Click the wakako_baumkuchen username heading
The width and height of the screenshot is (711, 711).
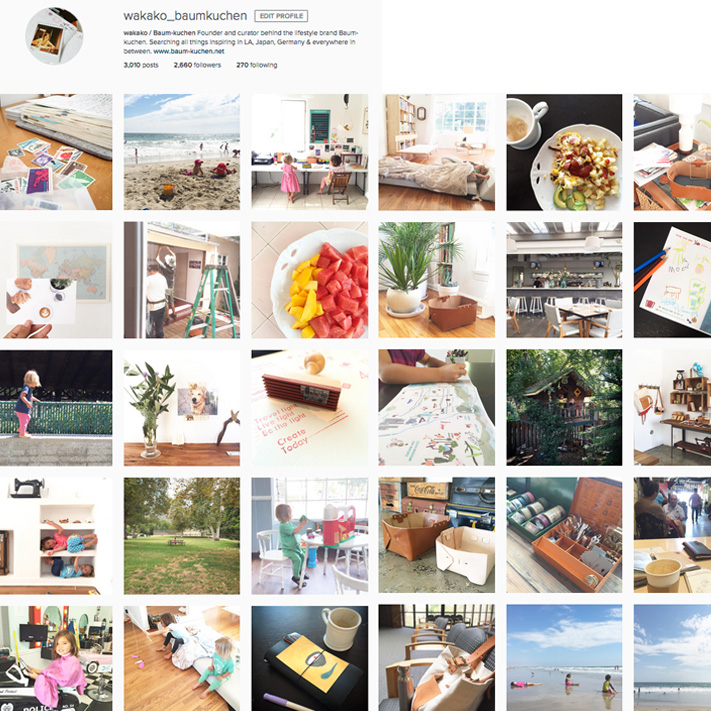point(185,16)
